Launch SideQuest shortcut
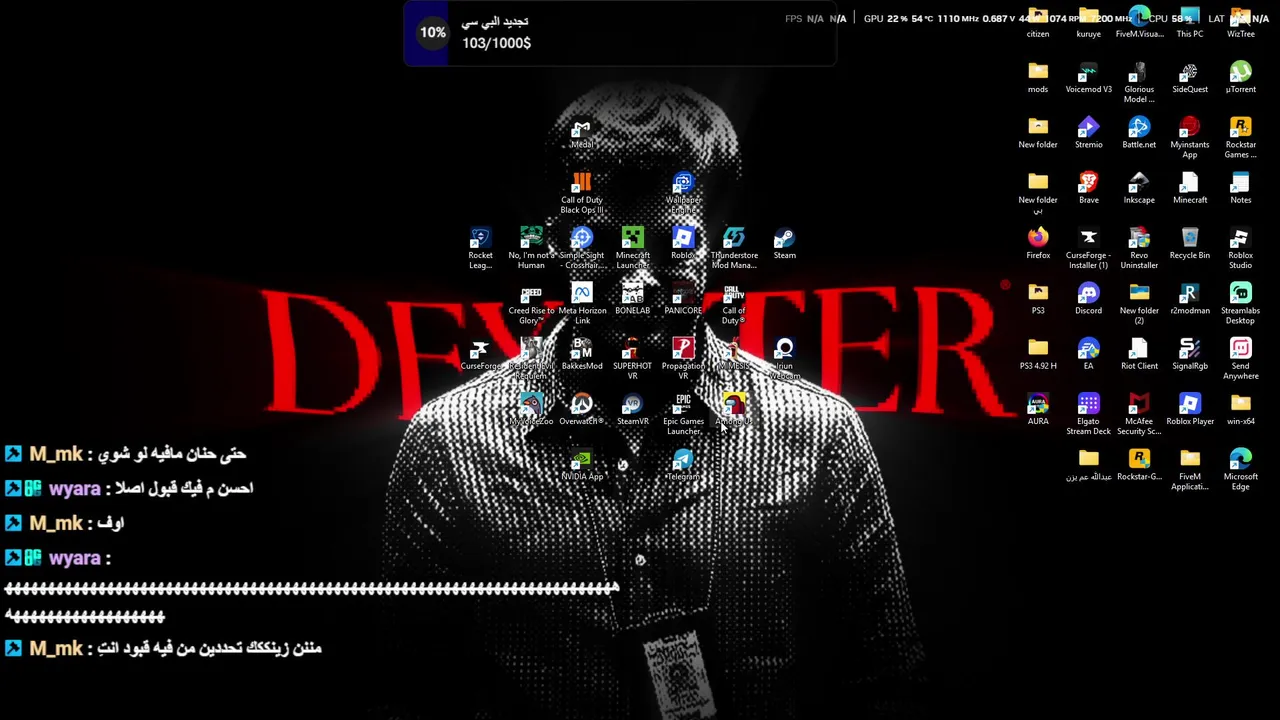This screenshot has height=720, width=1280. click(1190, 78)
